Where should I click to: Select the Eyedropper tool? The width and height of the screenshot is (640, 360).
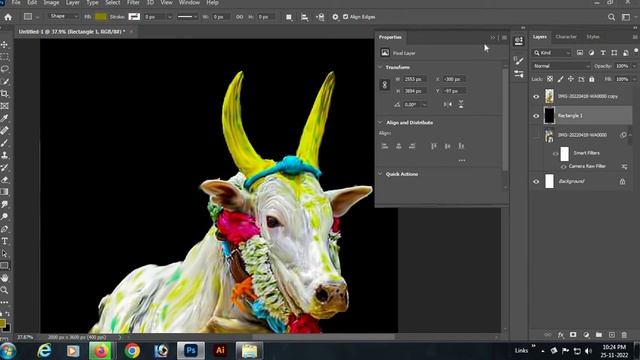tap(4, 118)
